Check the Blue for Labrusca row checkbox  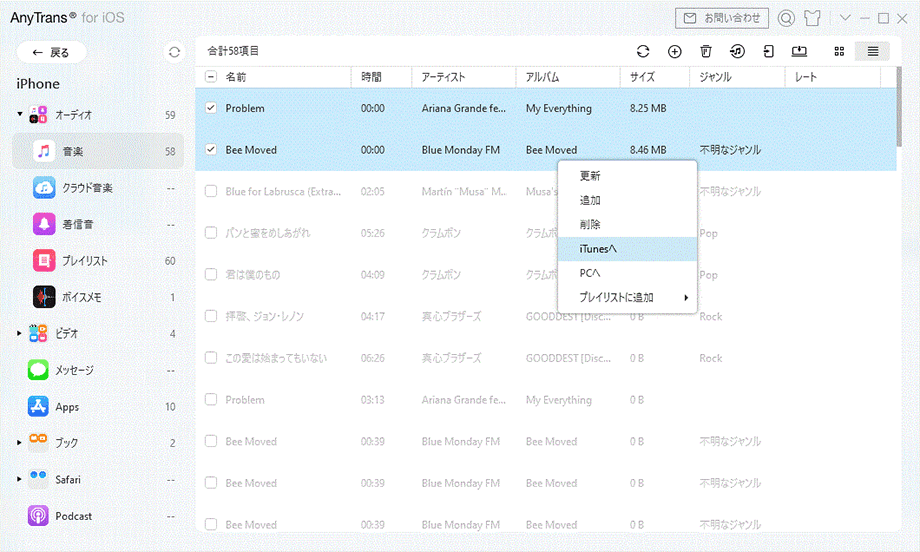pos(211,191)
